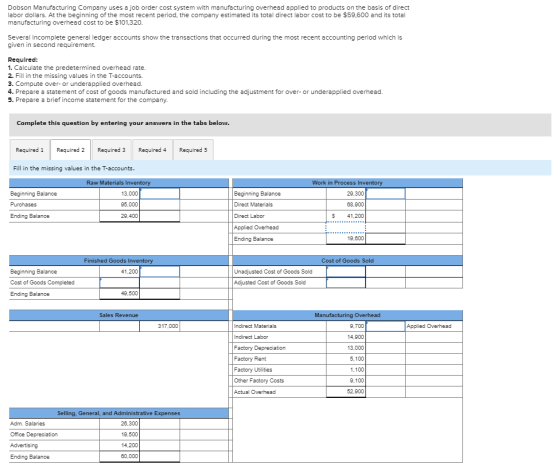Viewport: 560px width, 465px height.
Task: Click the Actual Overhead total 52,900
Action: [346, 392]
